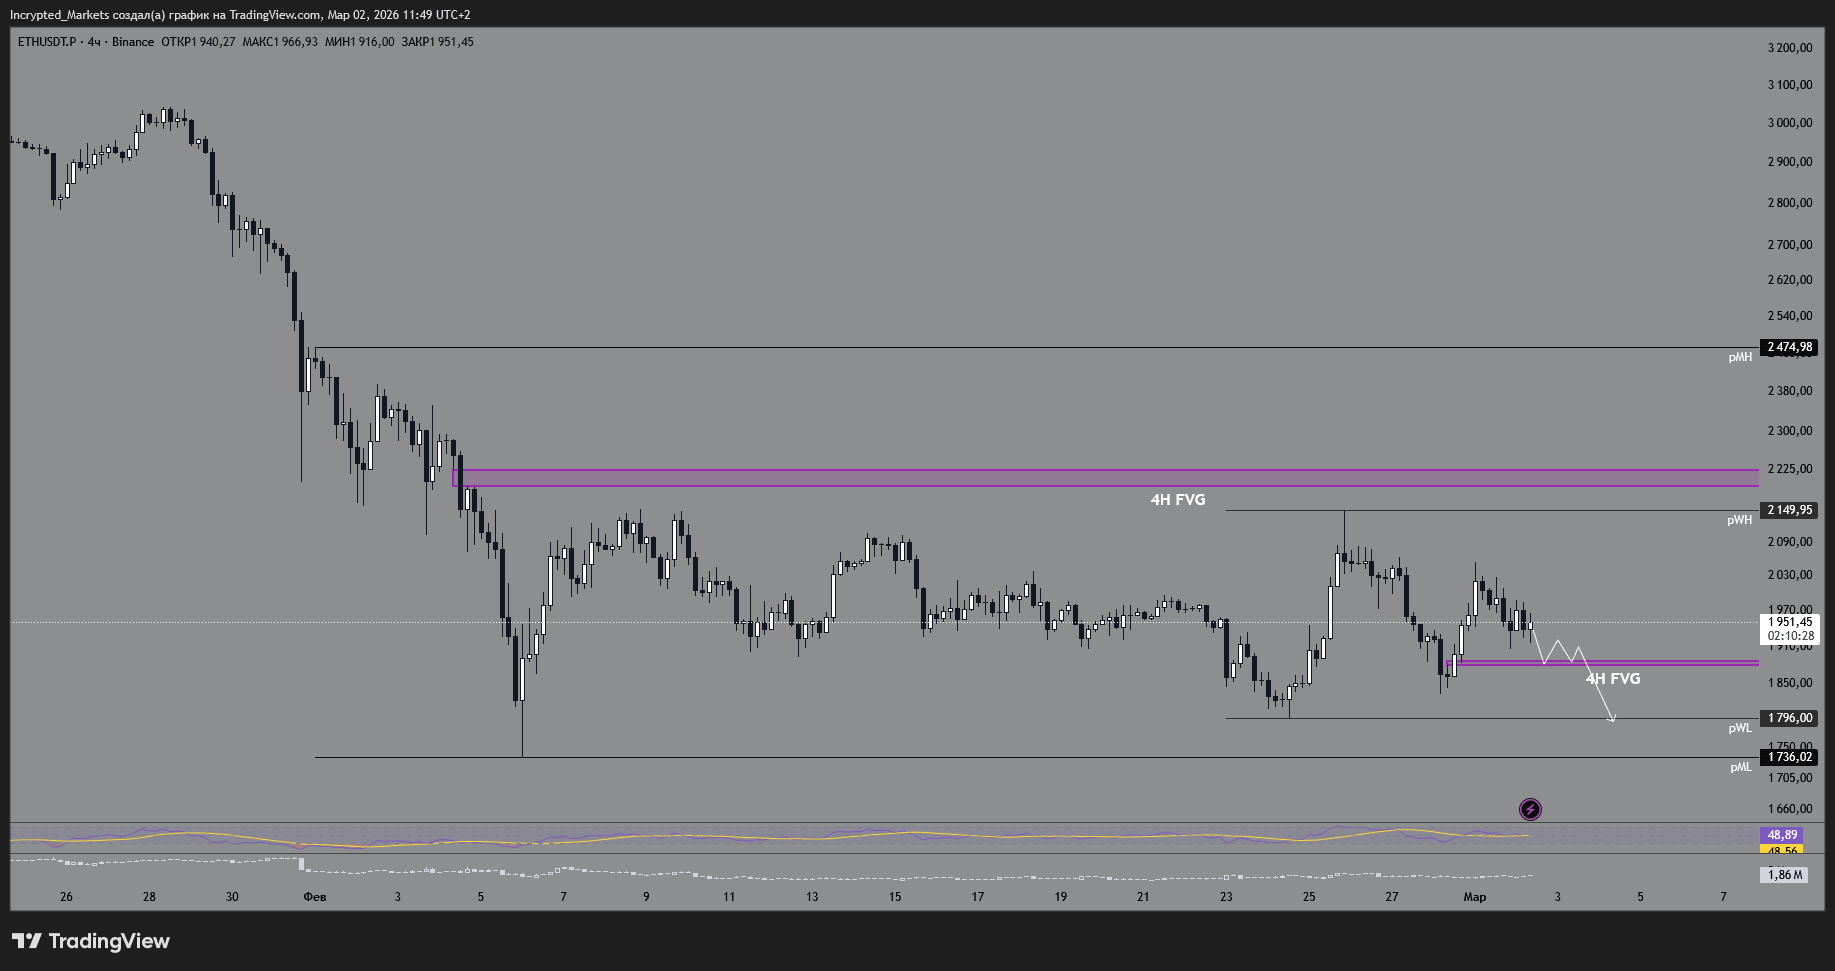
Task: Click the date 19 on time axis
Action: [x=1060, y=897]
